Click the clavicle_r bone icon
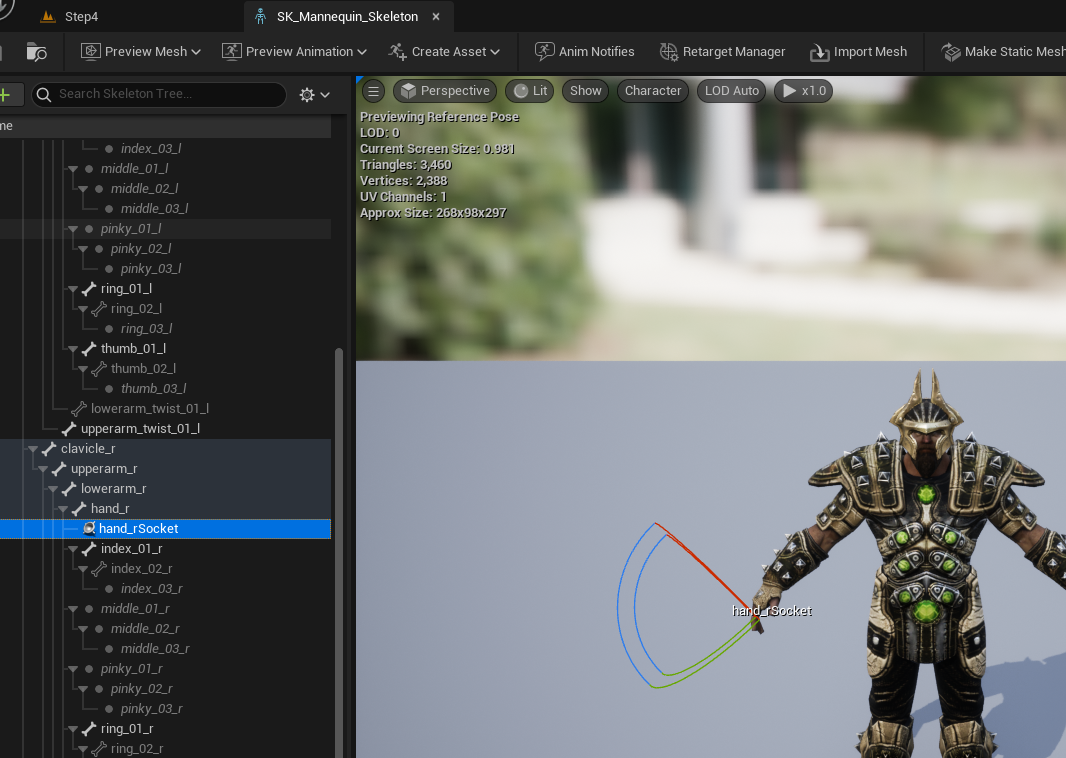 [49, 449]
